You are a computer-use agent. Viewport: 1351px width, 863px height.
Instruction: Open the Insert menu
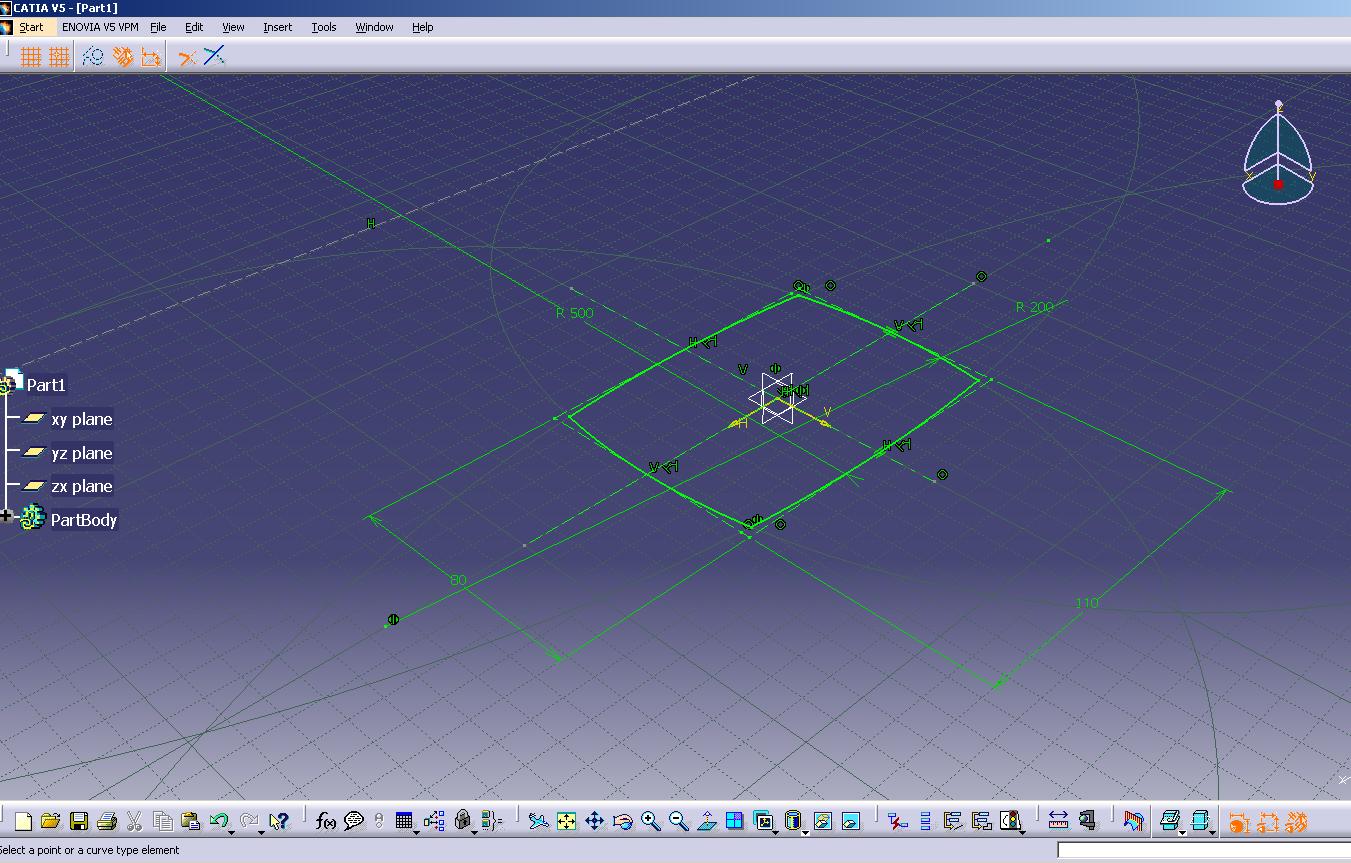point(278,27)
